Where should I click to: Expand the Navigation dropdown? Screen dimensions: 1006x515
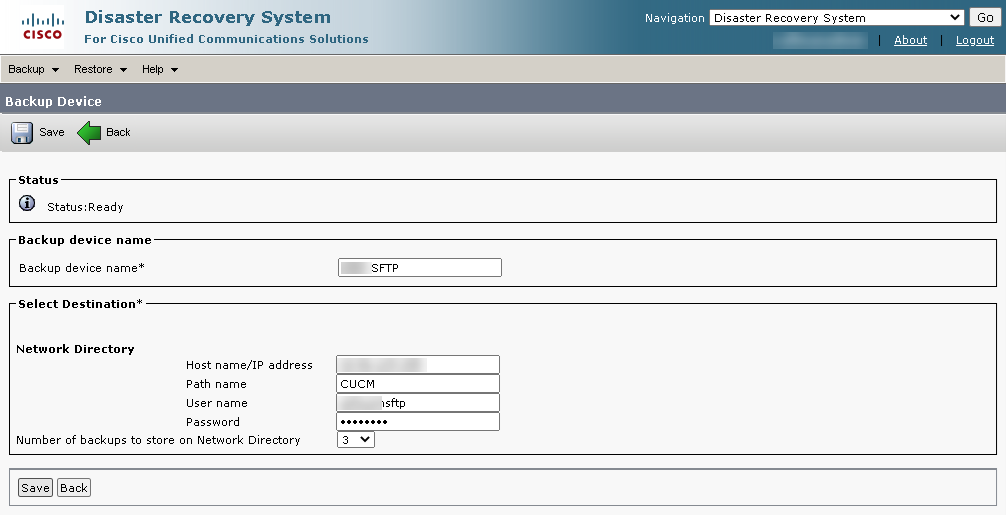tap(837, 18)
